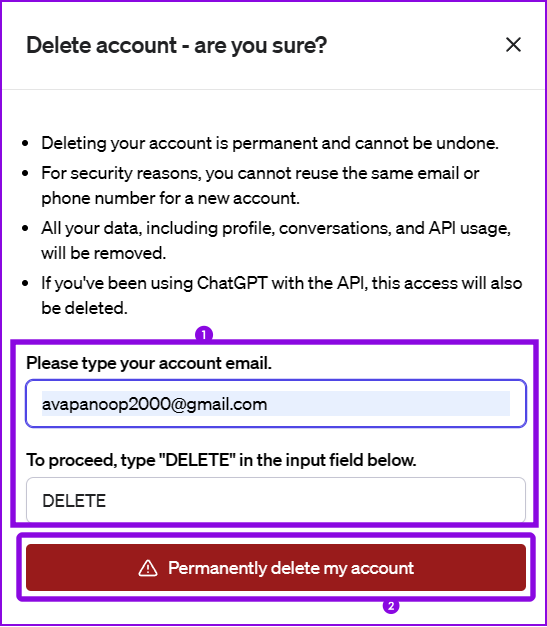Click the "be deleted." line of text
The image size is (547, 627).
coord(84,308)
